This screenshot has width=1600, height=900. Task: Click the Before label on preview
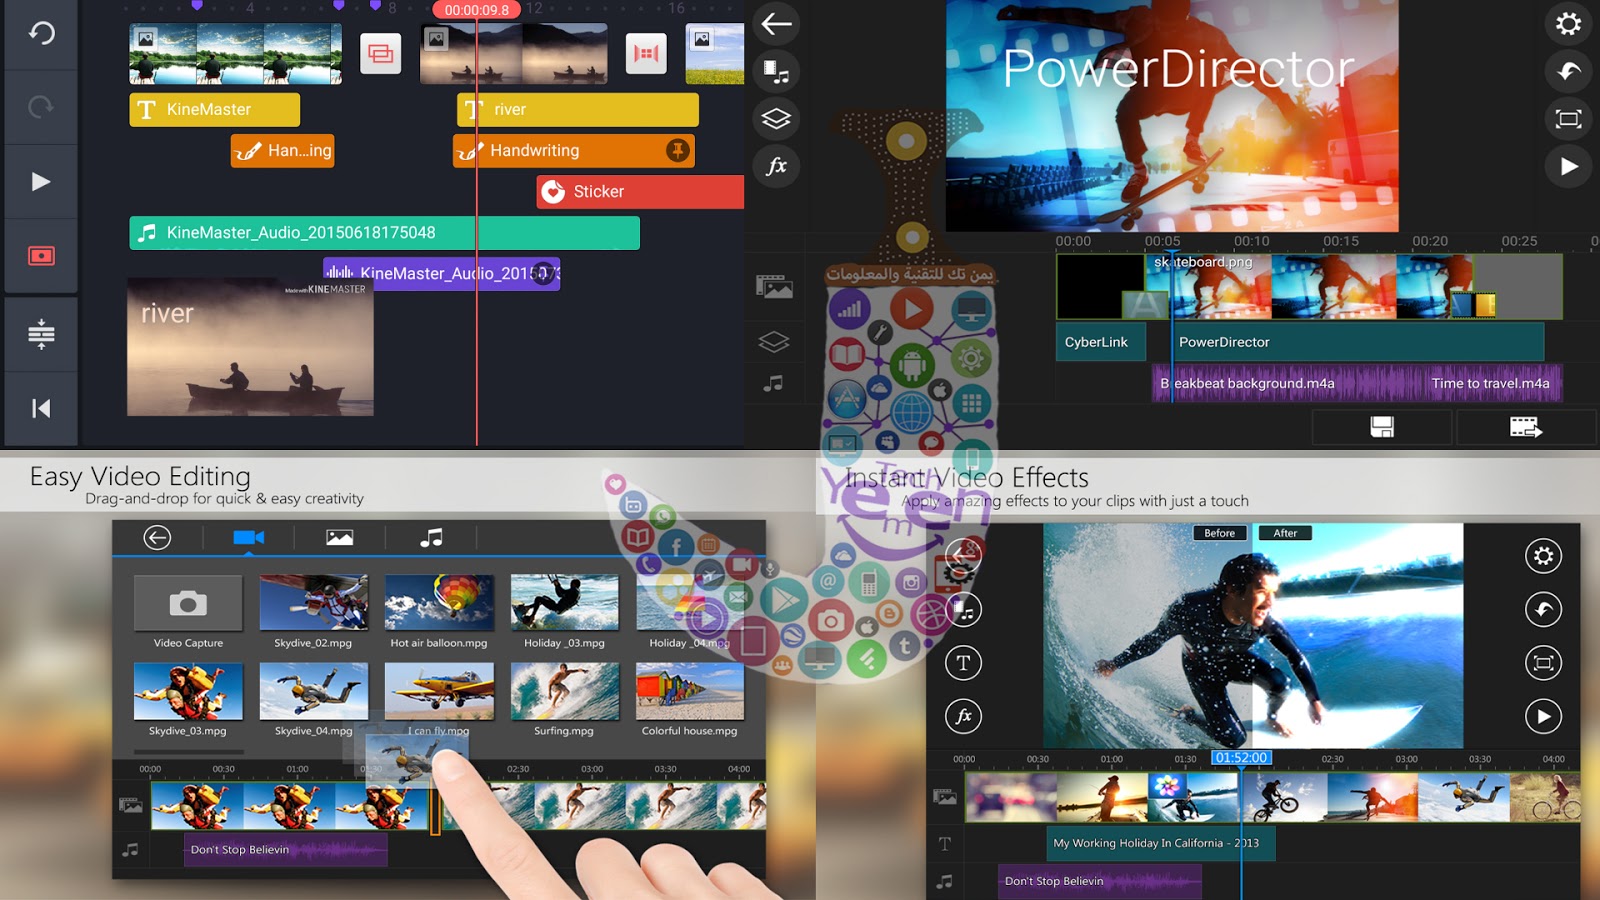click(1220, 533)
